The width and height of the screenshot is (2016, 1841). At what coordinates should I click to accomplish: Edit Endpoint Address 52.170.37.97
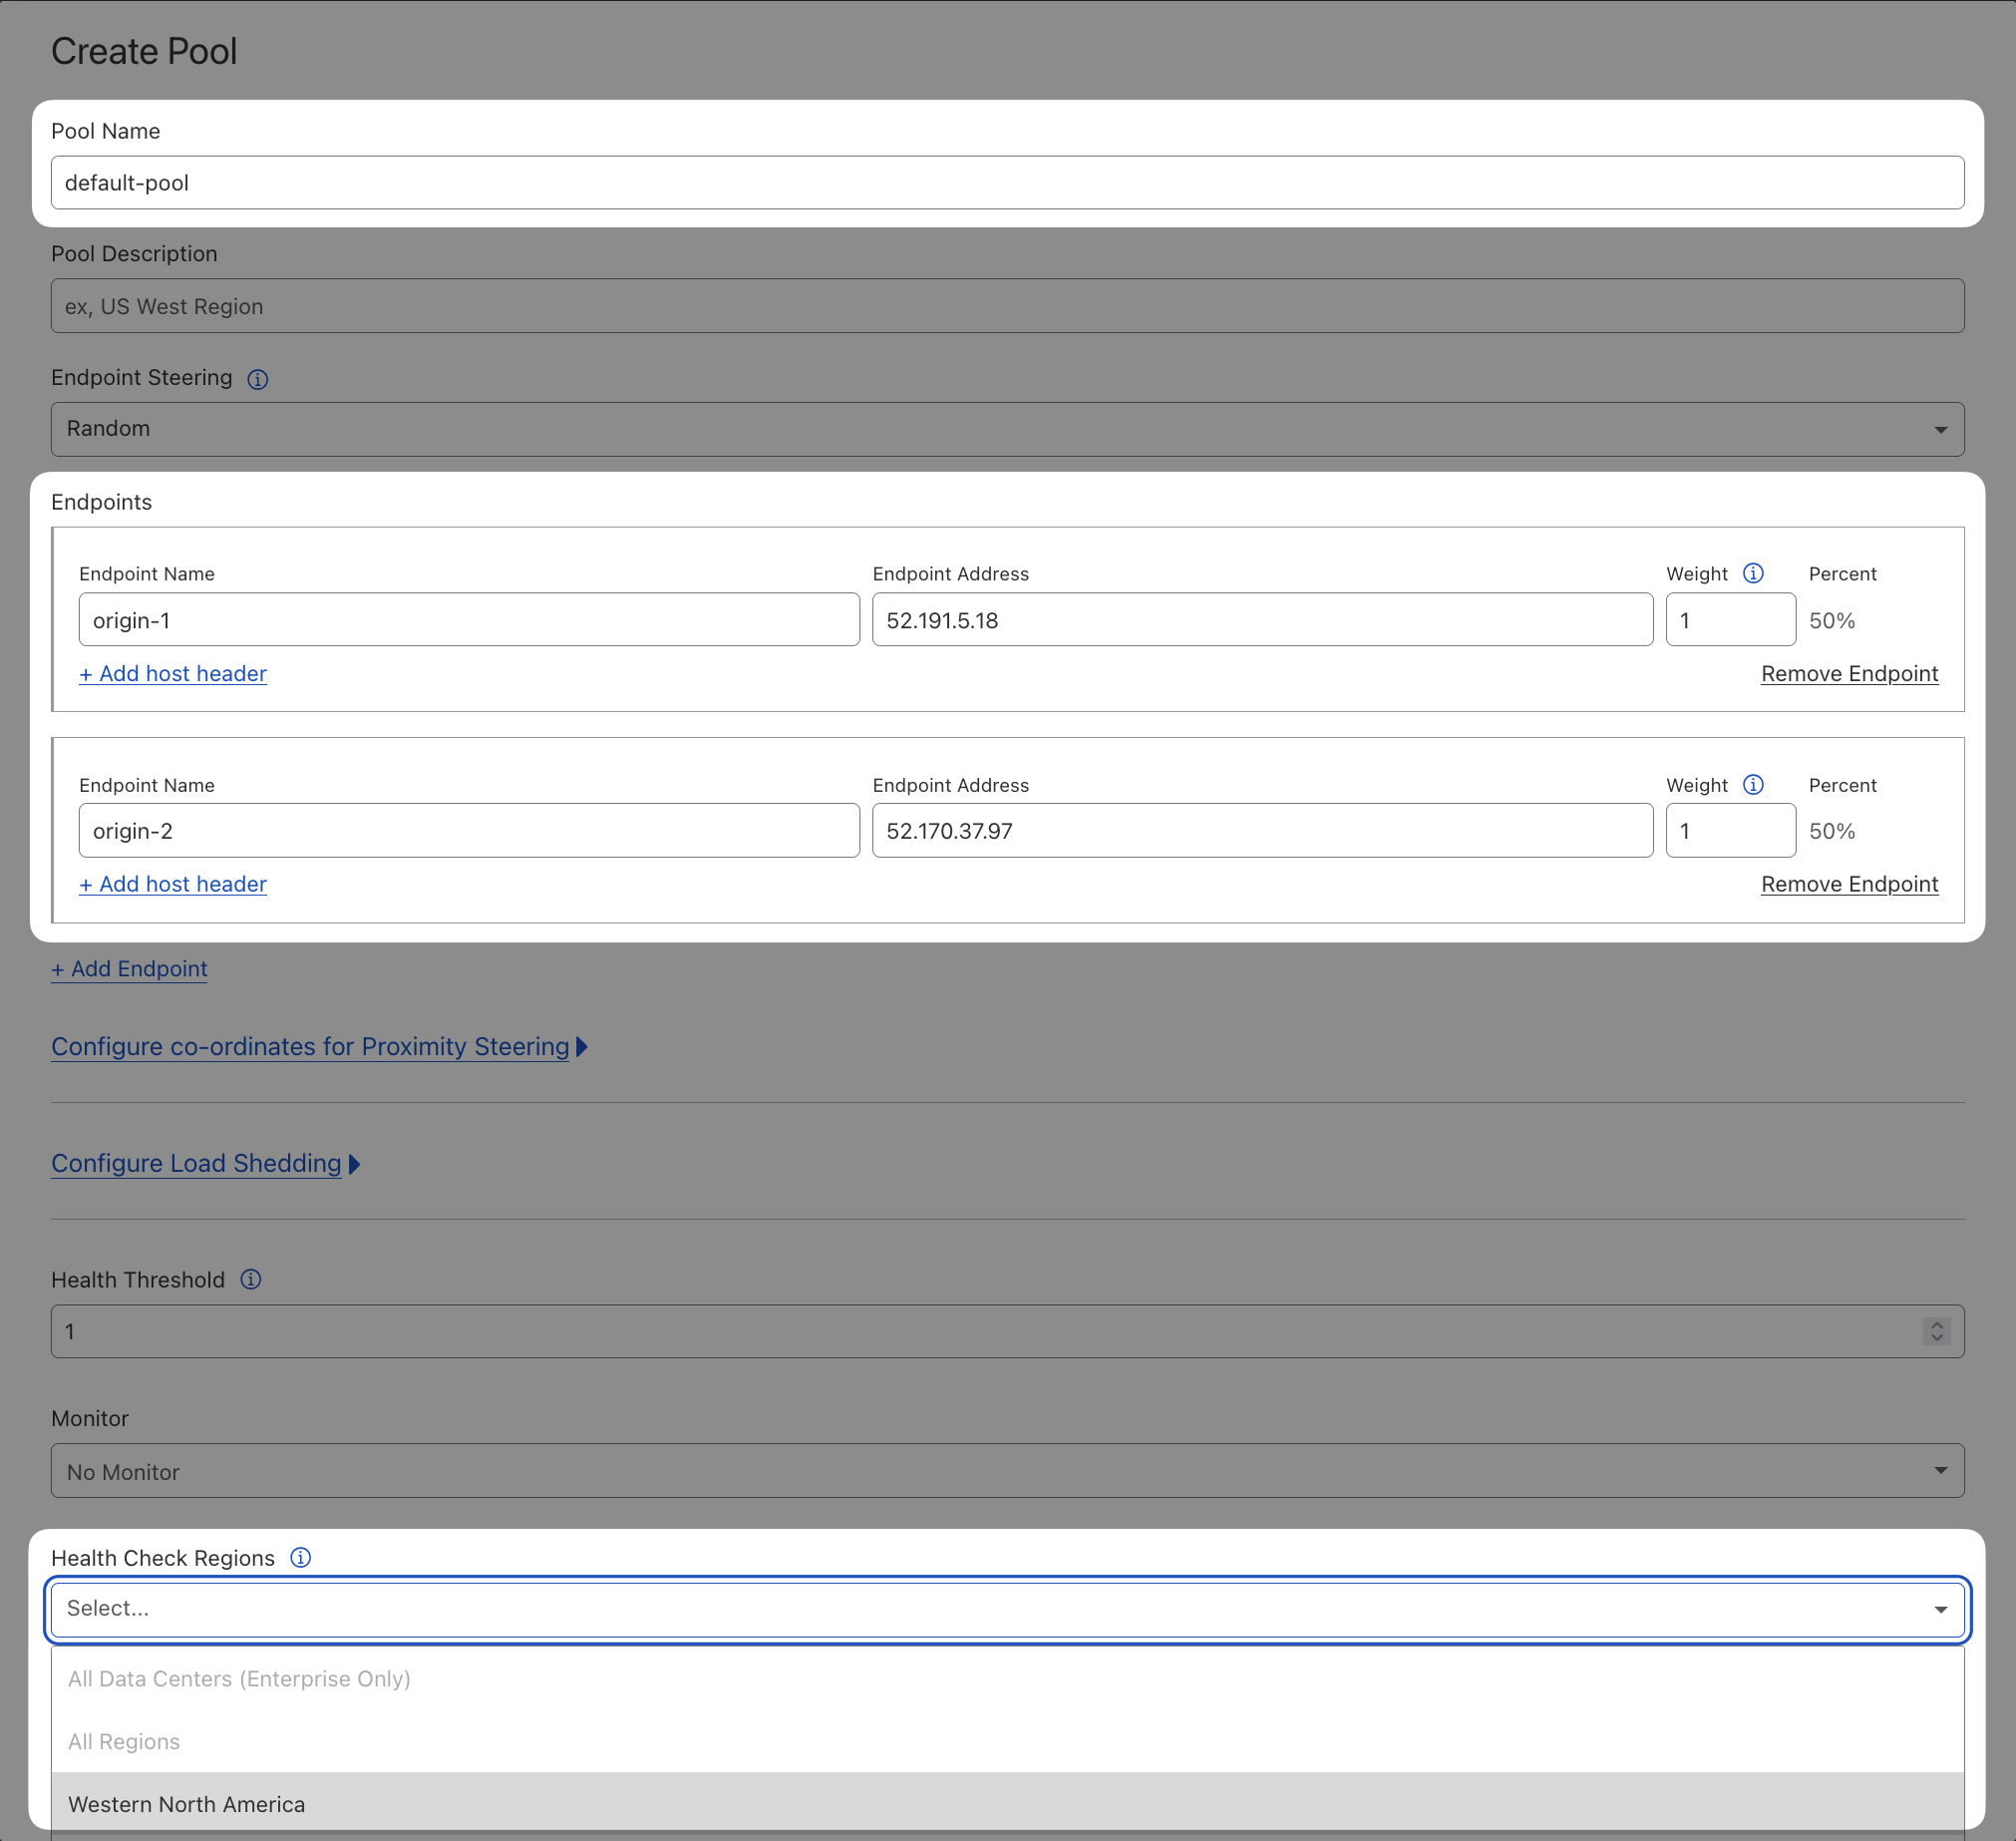tap(1262, 830)
